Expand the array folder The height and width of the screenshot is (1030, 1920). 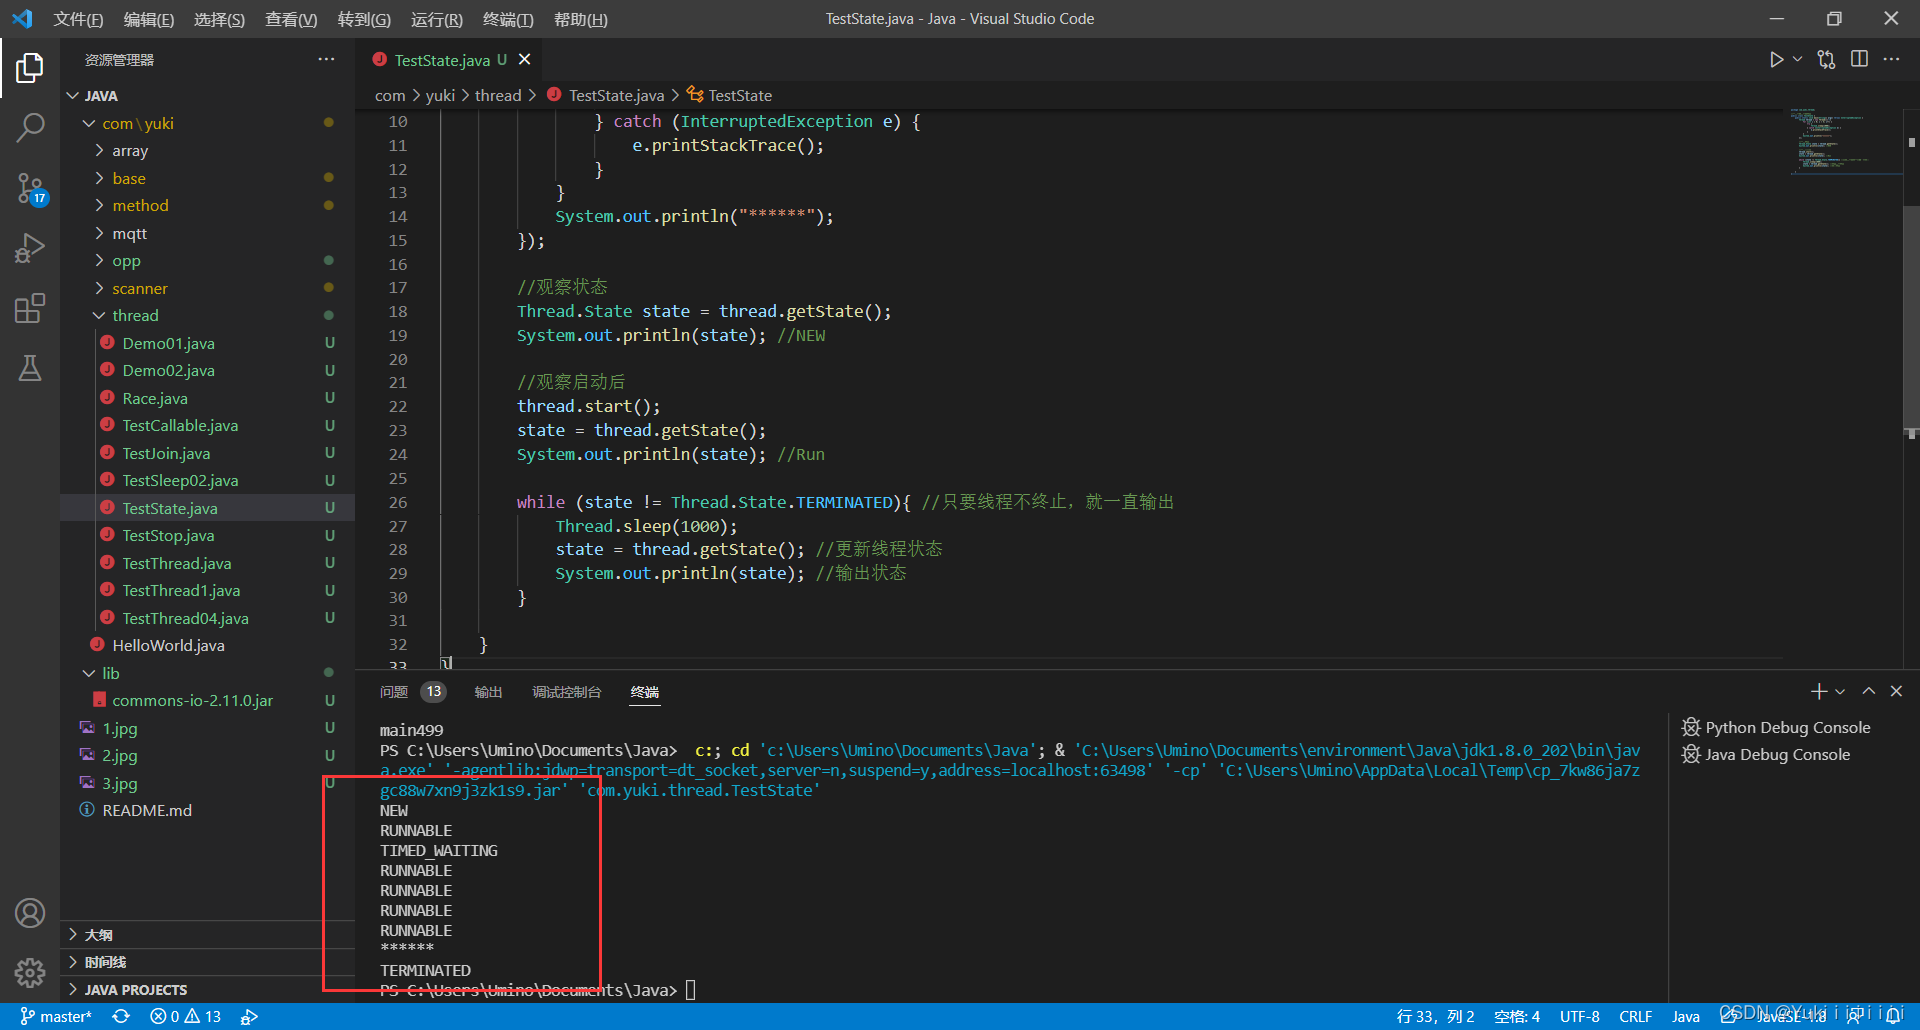(207, 150)
